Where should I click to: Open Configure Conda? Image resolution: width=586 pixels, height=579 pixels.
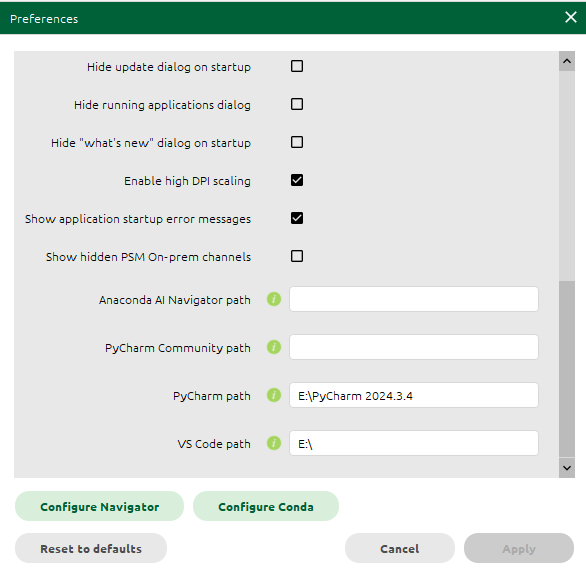tap(266, 506)
